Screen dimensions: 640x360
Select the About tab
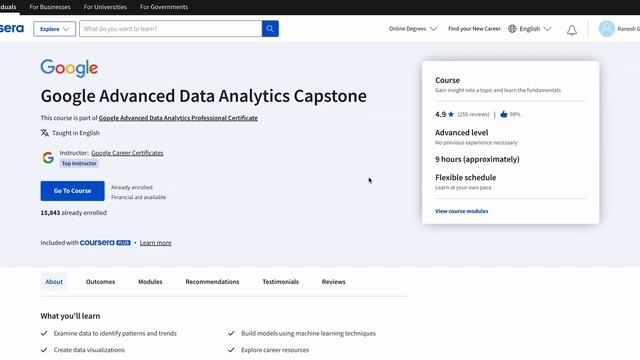[54, 282]
